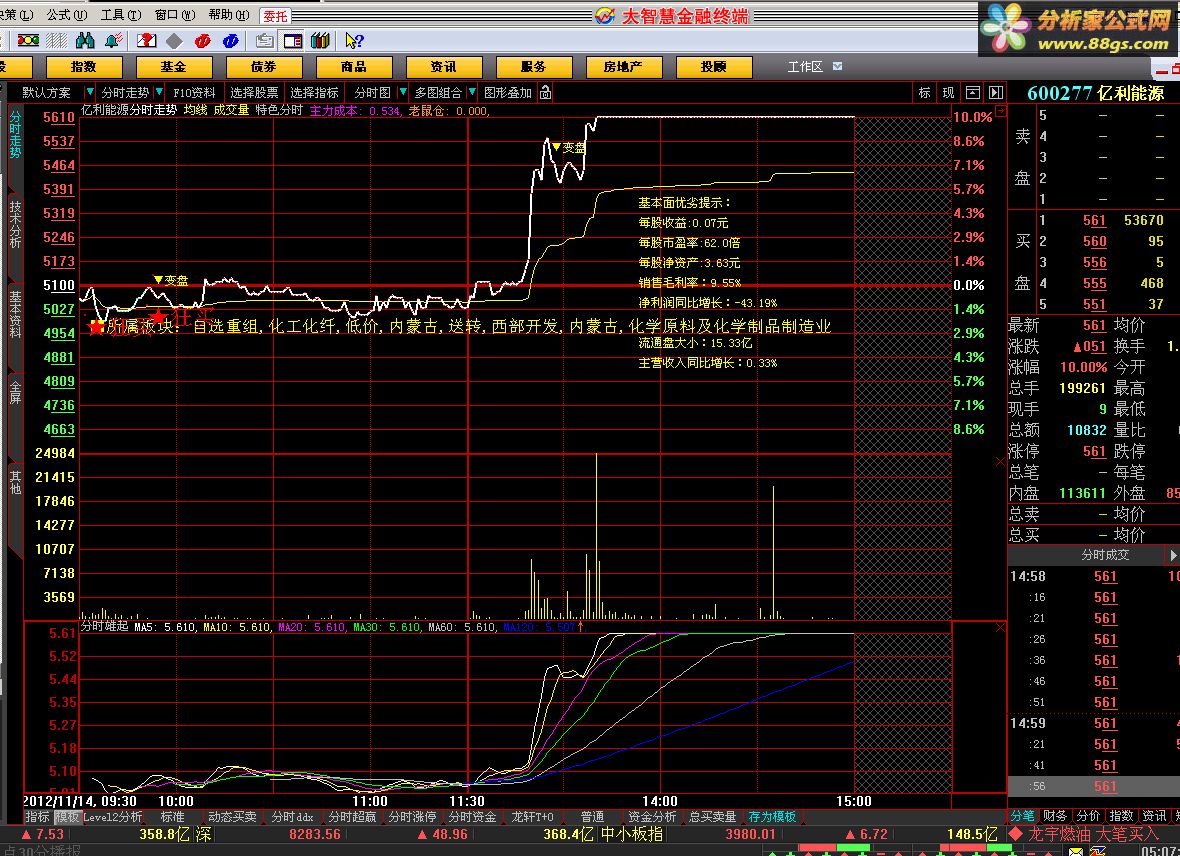Select the 分价 tab in right panel

tap(1088, 816)
